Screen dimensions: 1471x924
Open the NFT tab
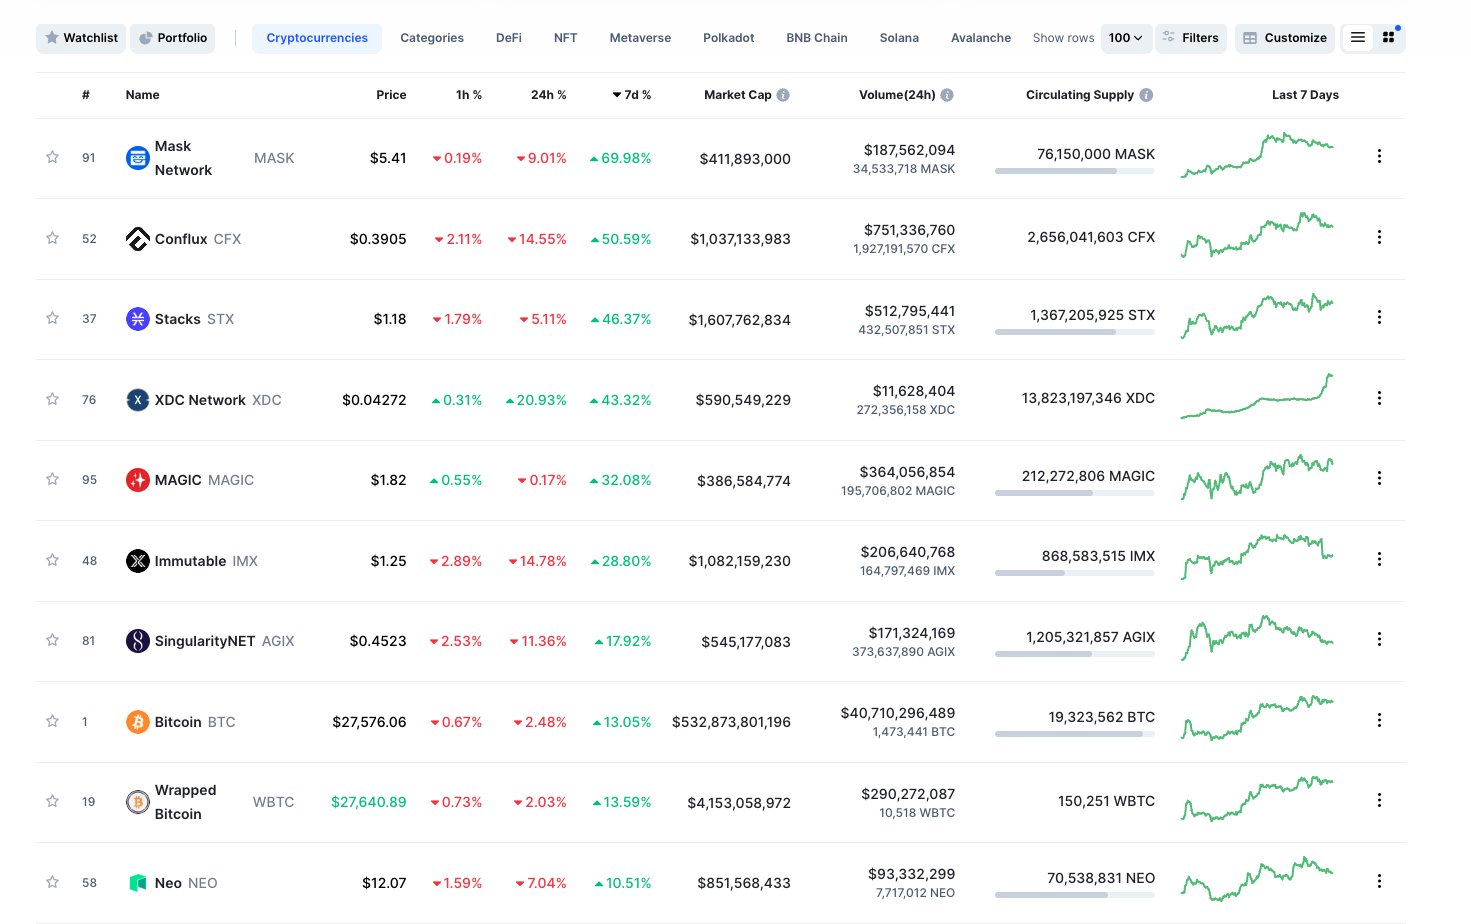[566, 38]
